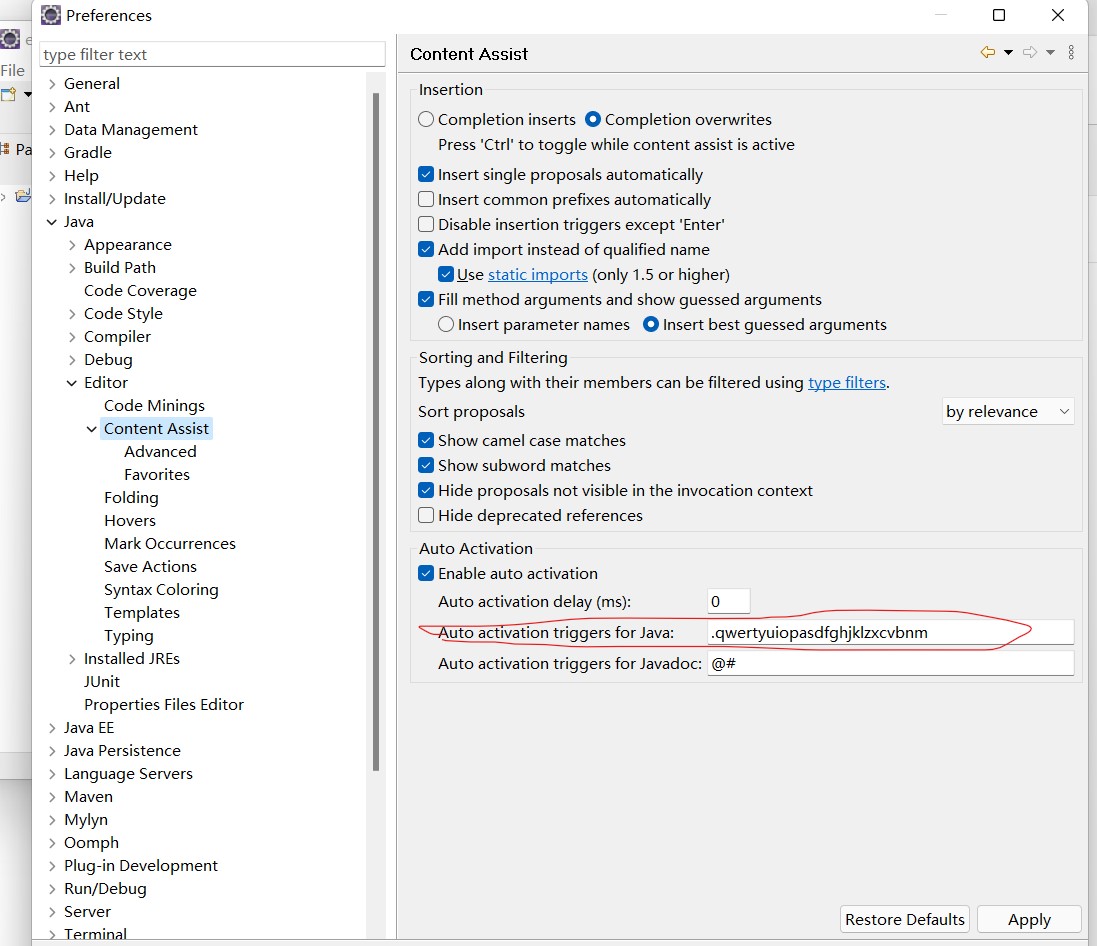The width and height of the screenshot is (1097, 946).
Task: Open Save Actions preference page
Action: pyautogui.click(x=150, y=567)
